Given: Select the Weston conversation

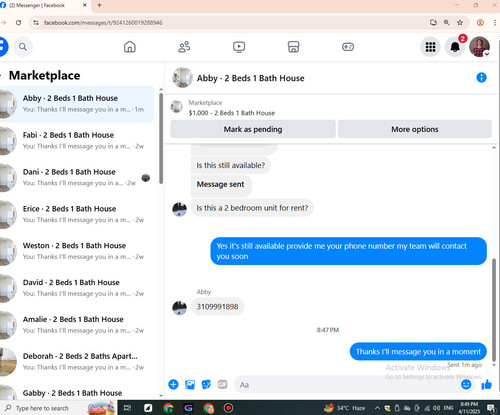Looking at the screenshot, I should [x=77, y=251].
